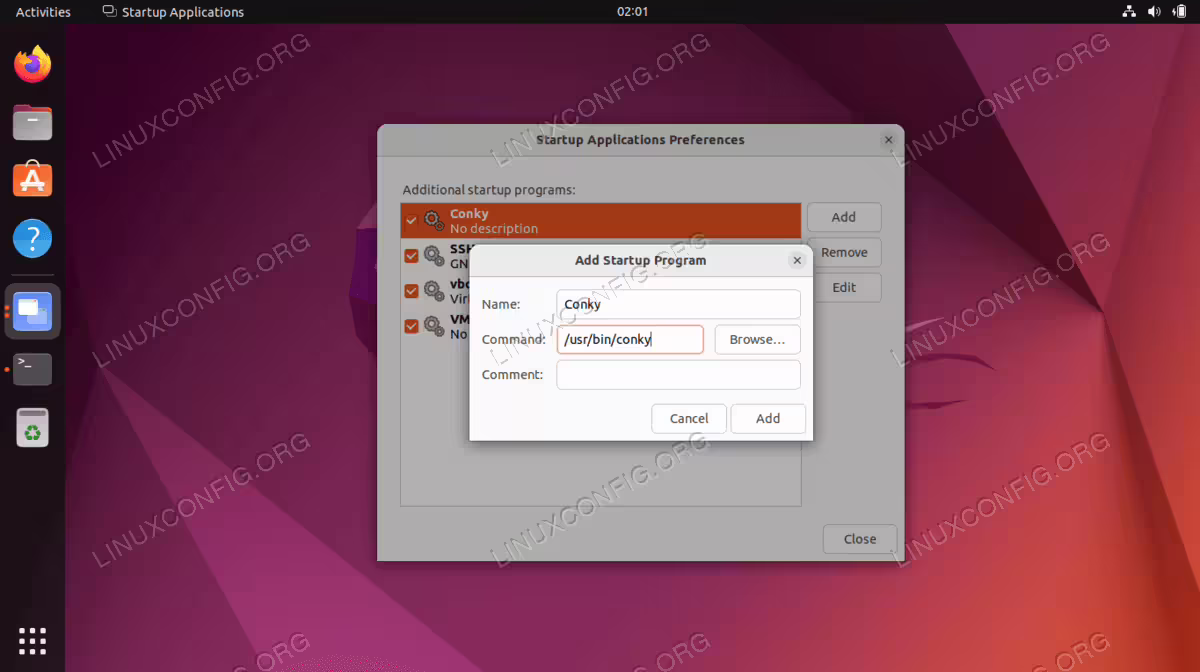The image size is (1200, 672).
Task: Focus the Comment text field
Action: pos(679,375)
